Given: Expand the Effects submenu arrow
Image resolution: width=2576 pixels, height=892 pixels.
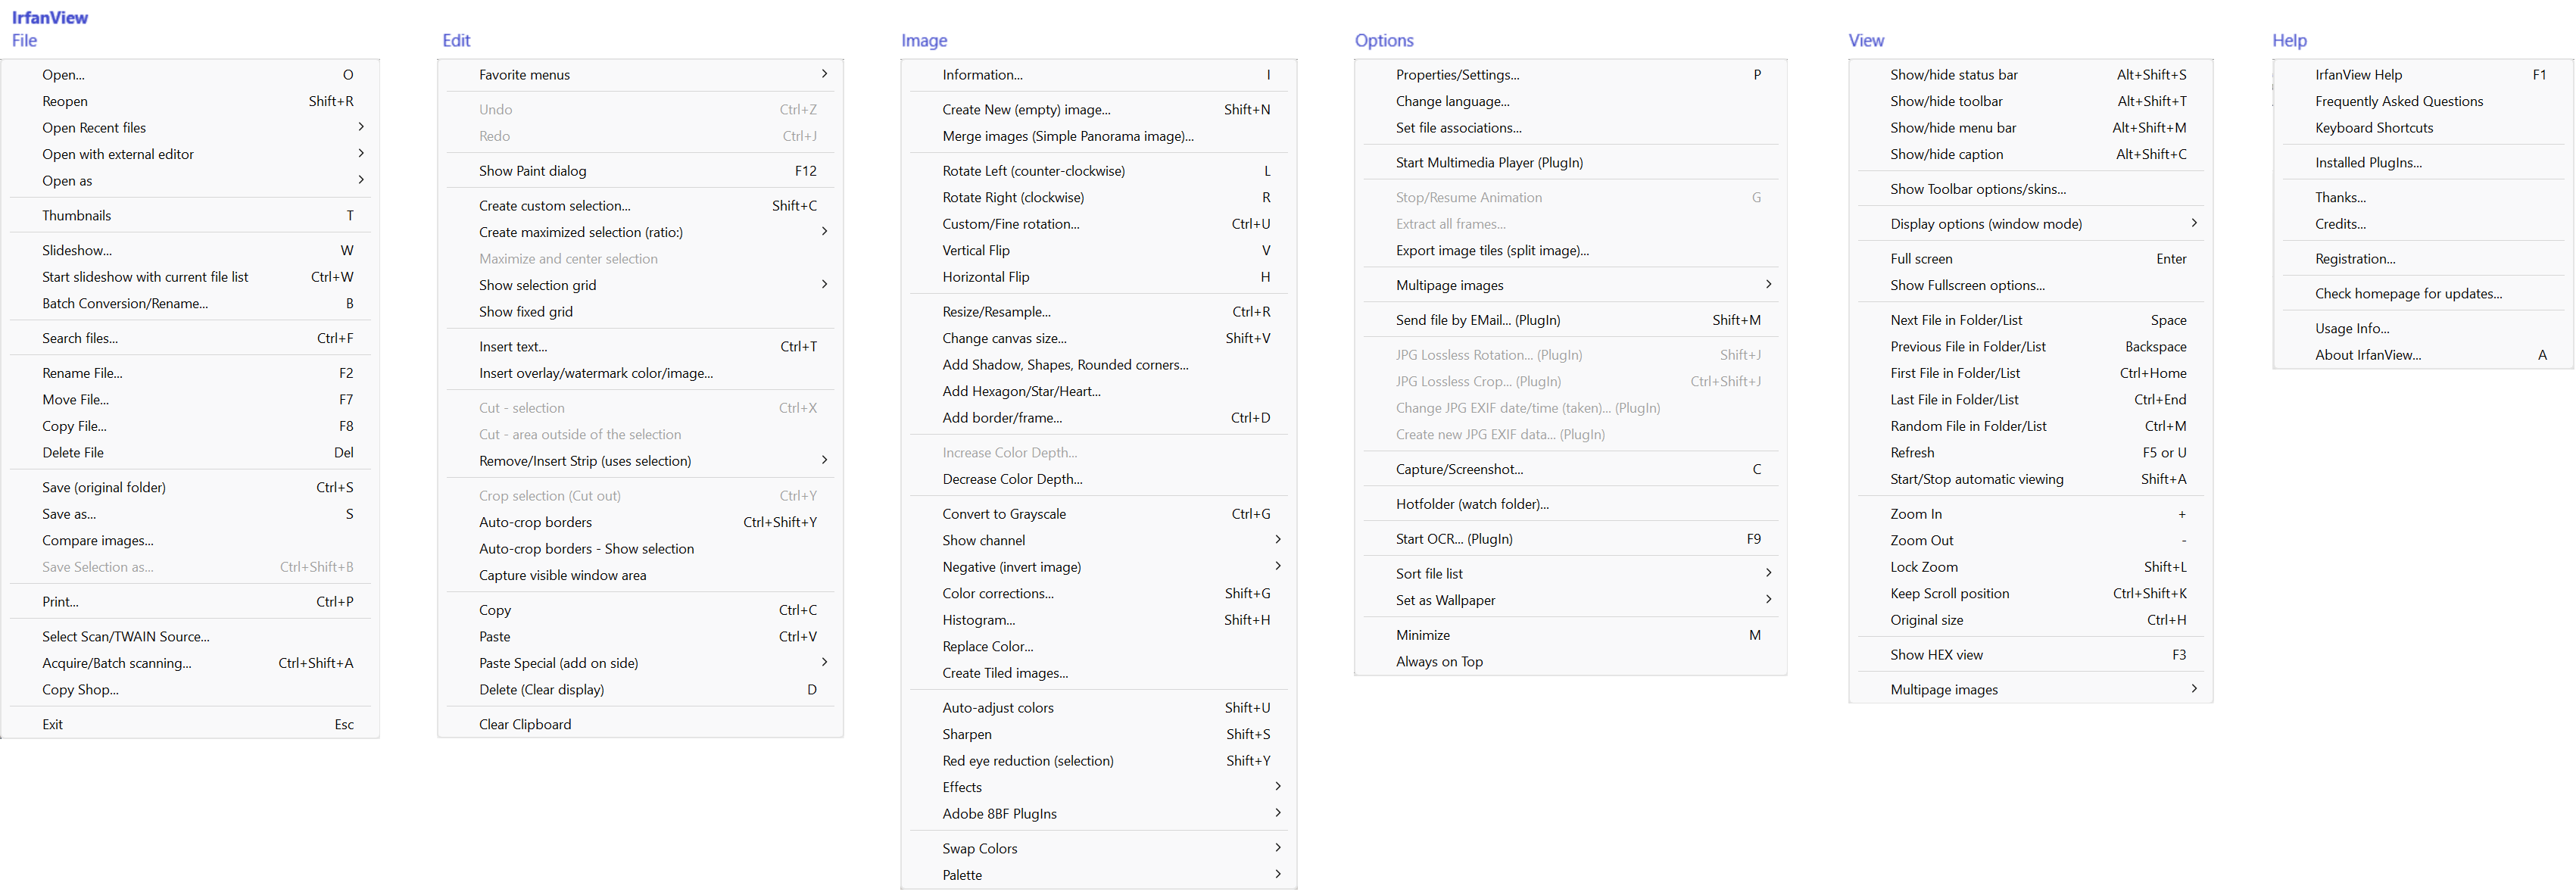Looking at the screenshot, I should point(1277,786).
